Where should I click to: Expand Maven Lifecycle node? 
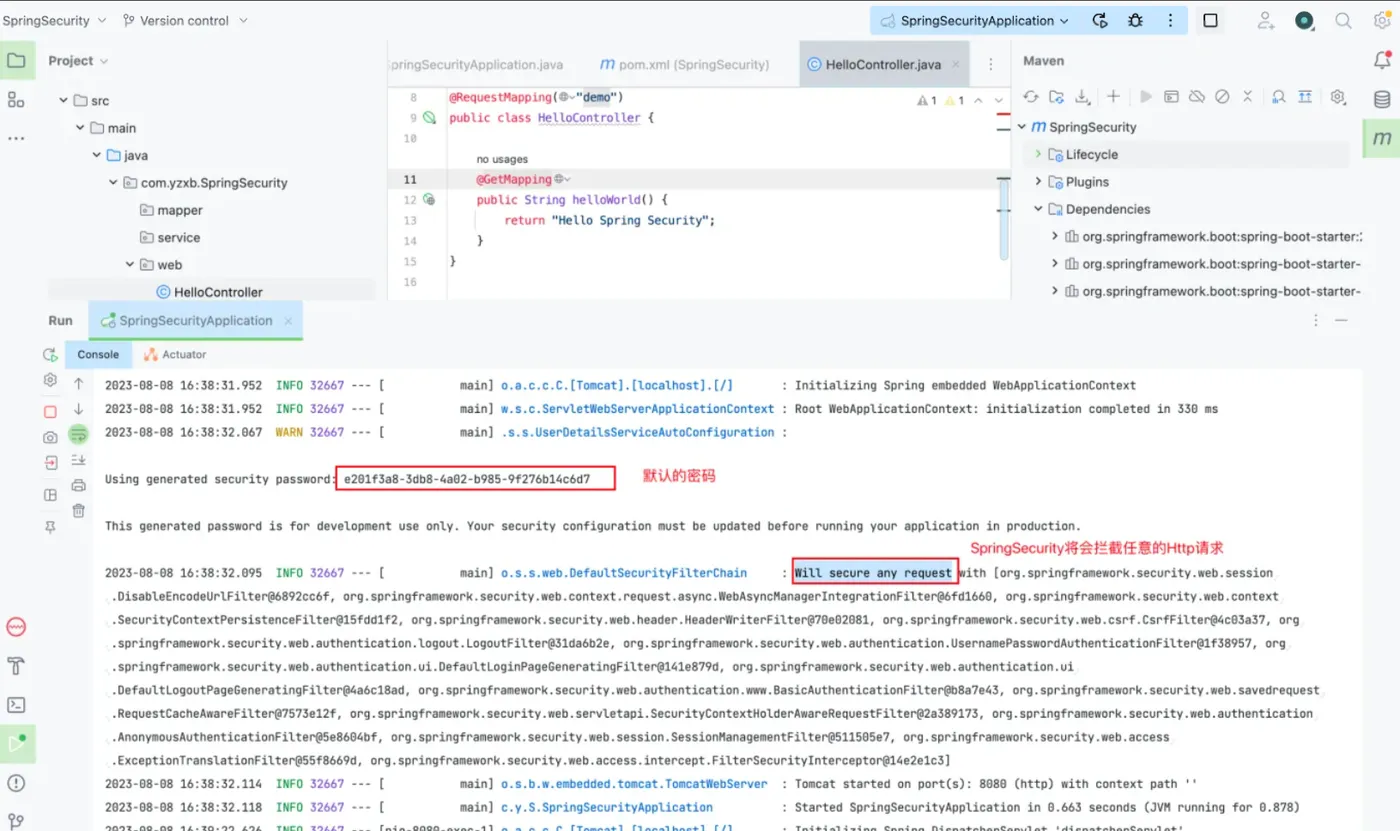point(1039,154)
